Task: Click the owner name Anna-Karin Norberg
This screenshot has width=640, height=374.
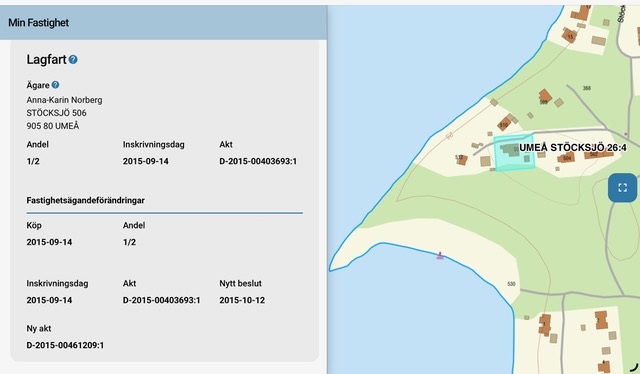Action: (64, 100)
